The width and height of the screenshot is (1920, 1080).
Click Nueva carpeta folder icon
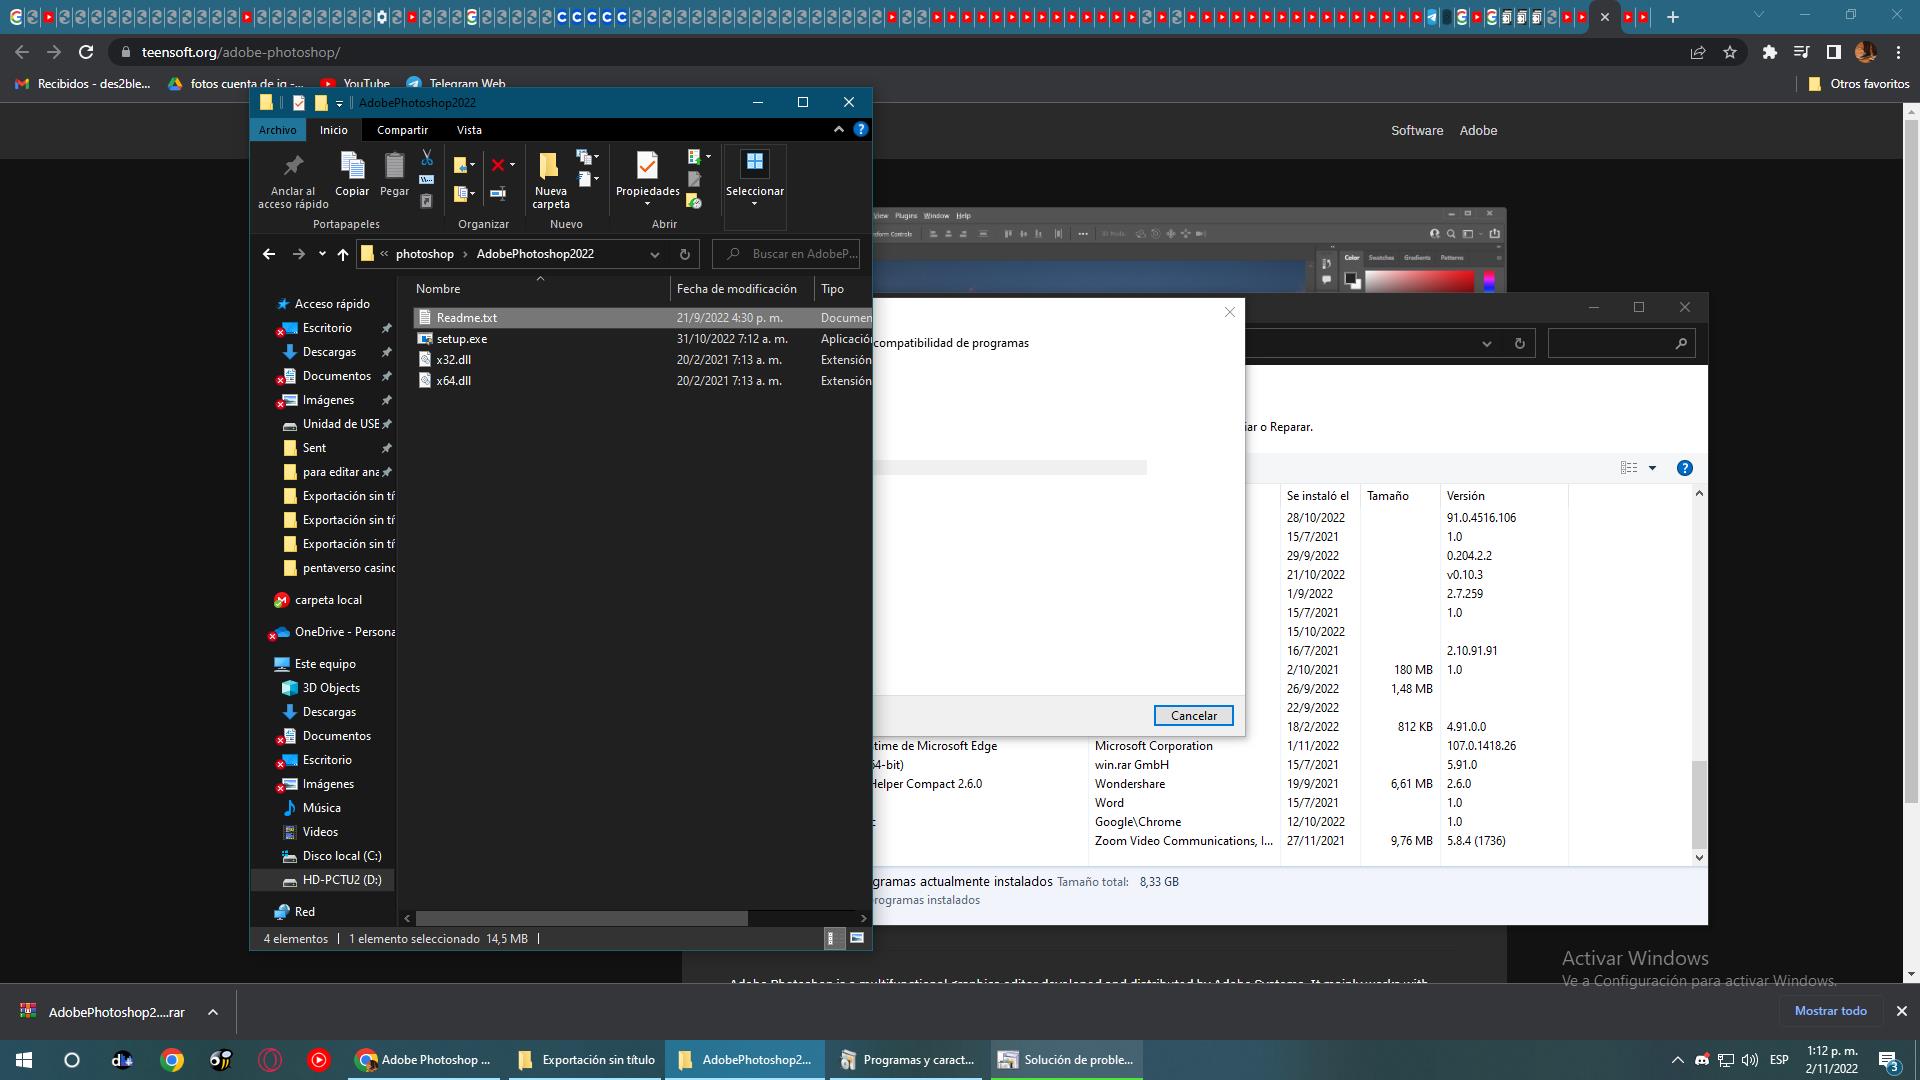pos(549,166)
